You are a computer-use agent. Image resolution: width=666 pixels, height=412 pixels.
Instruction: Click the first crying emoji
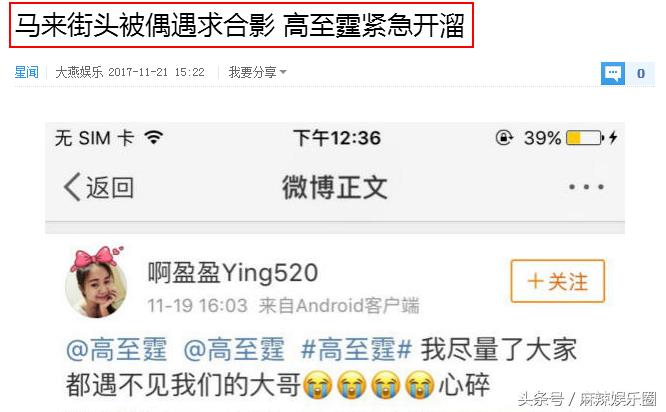[x=318, y=384]
